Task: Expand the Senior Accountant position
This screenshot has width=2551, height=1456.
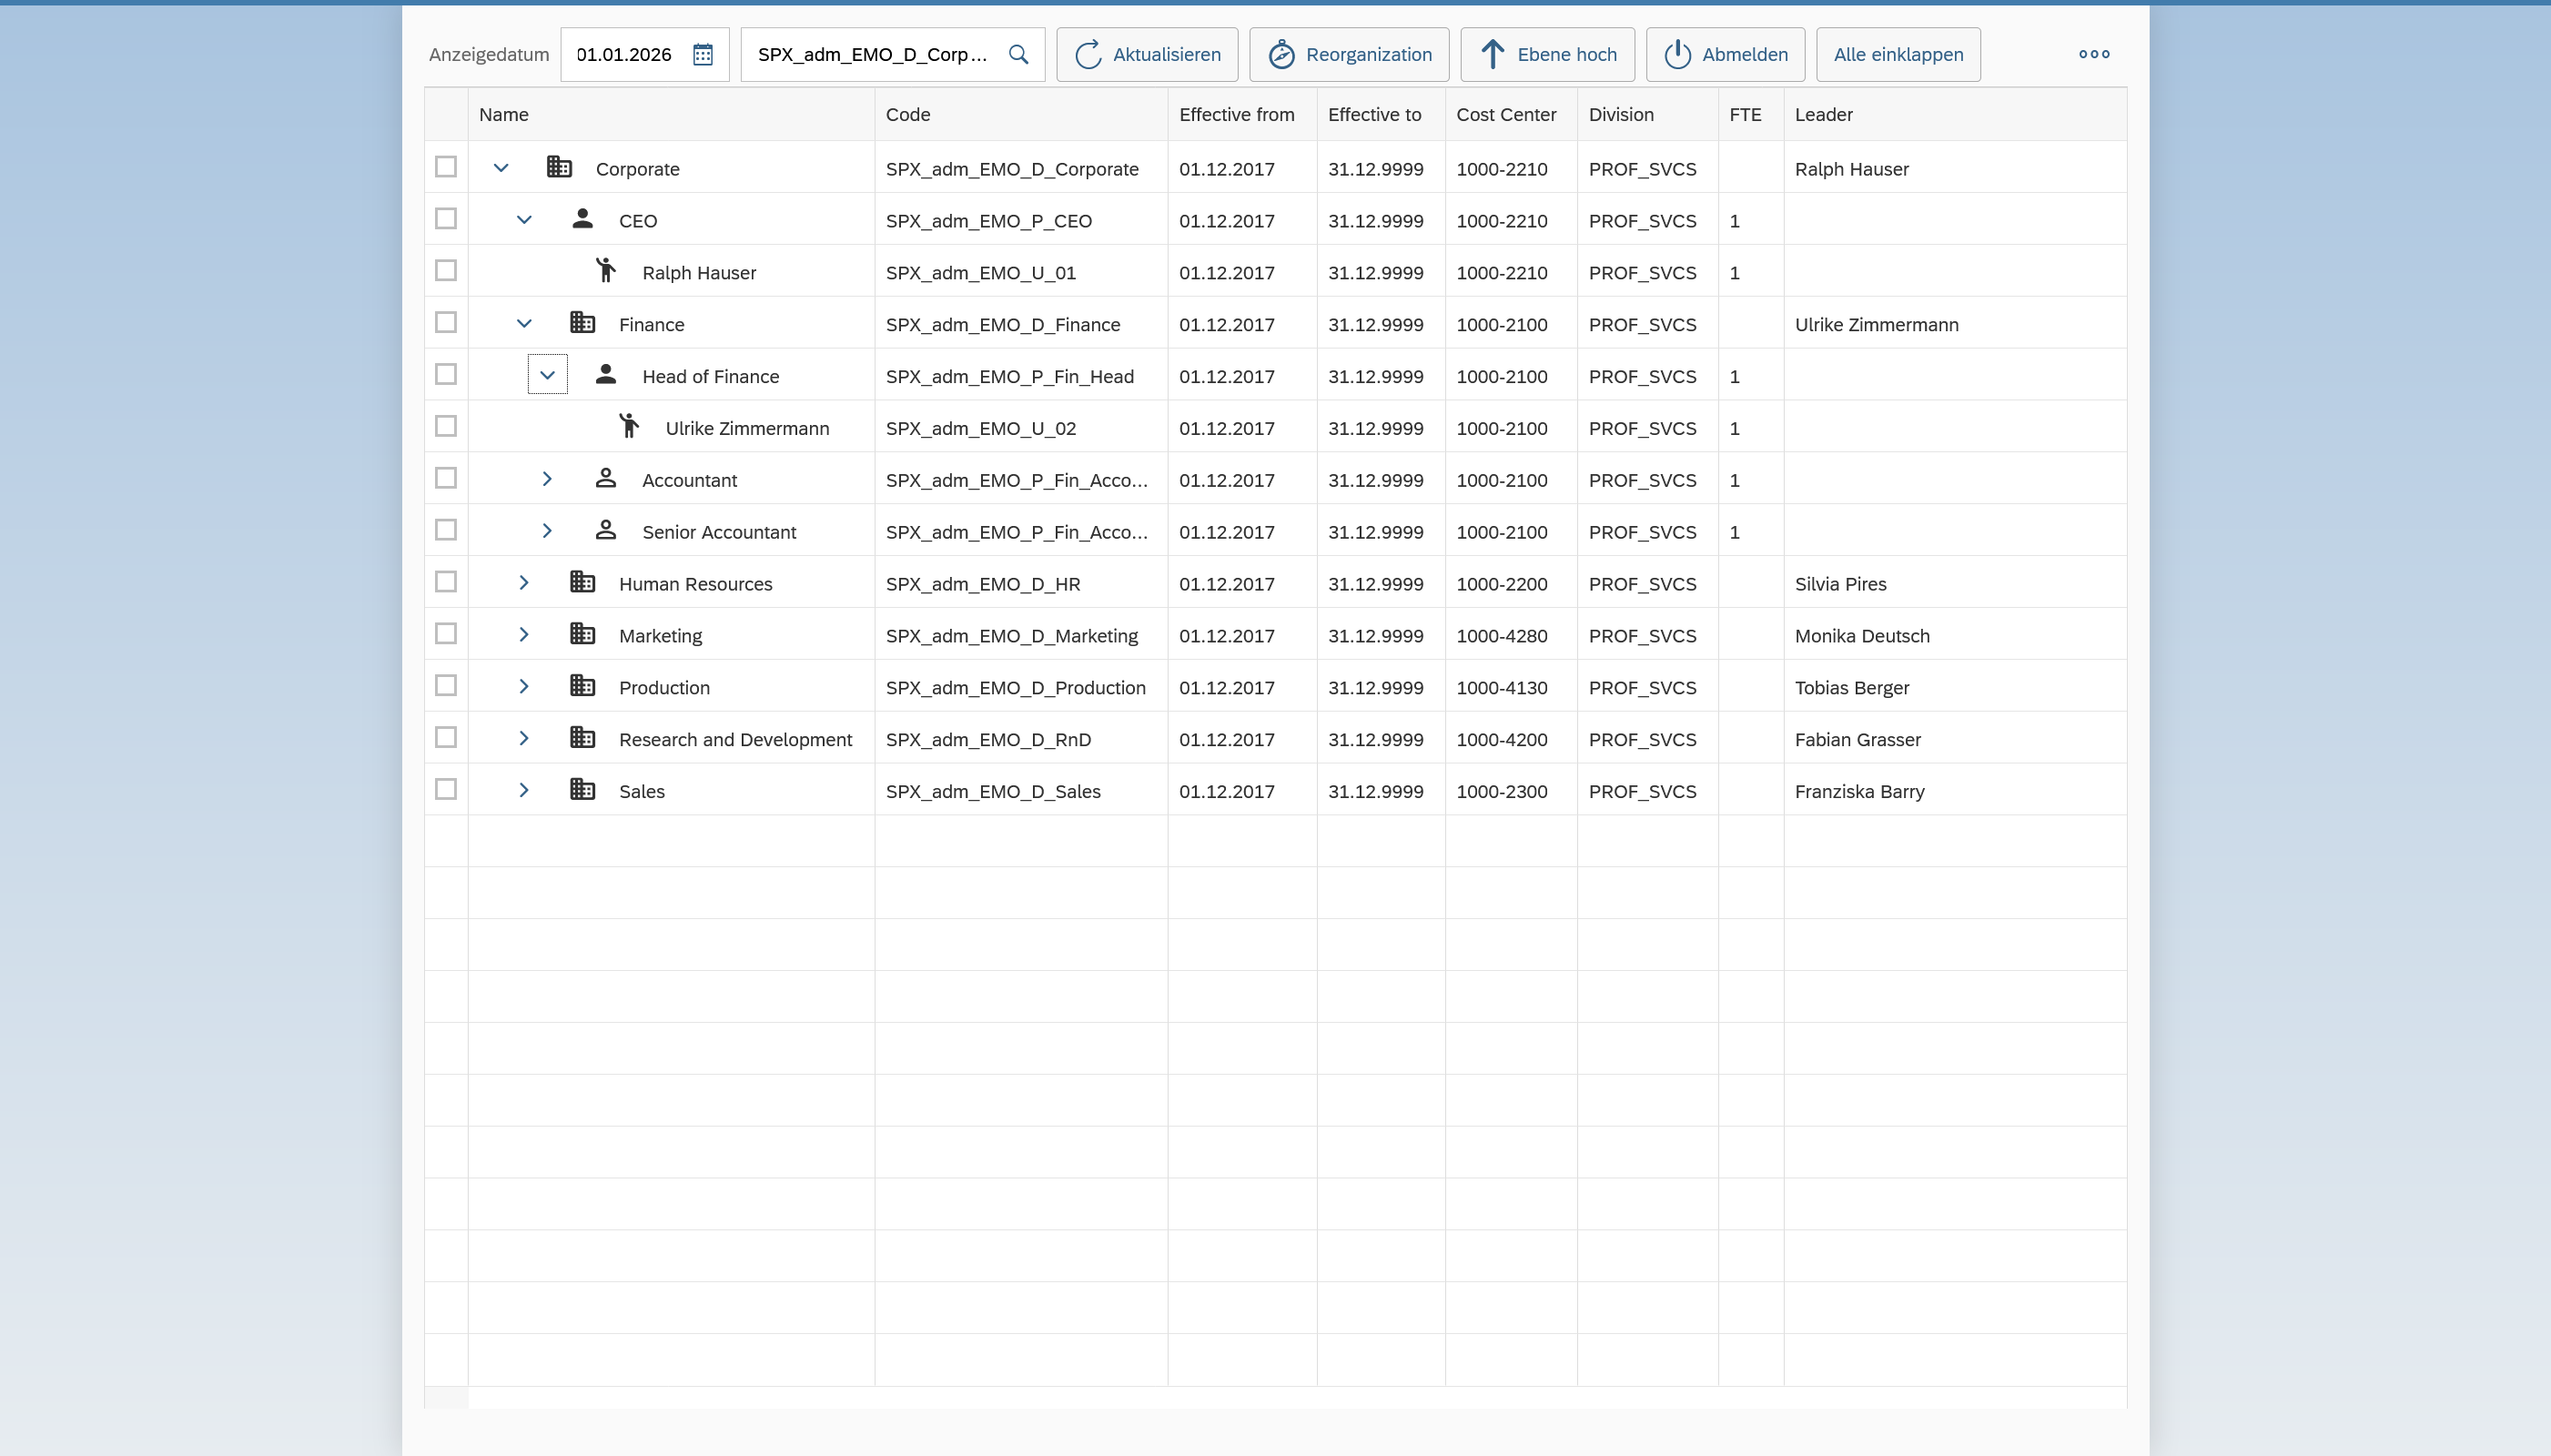Action: (547, 530)
